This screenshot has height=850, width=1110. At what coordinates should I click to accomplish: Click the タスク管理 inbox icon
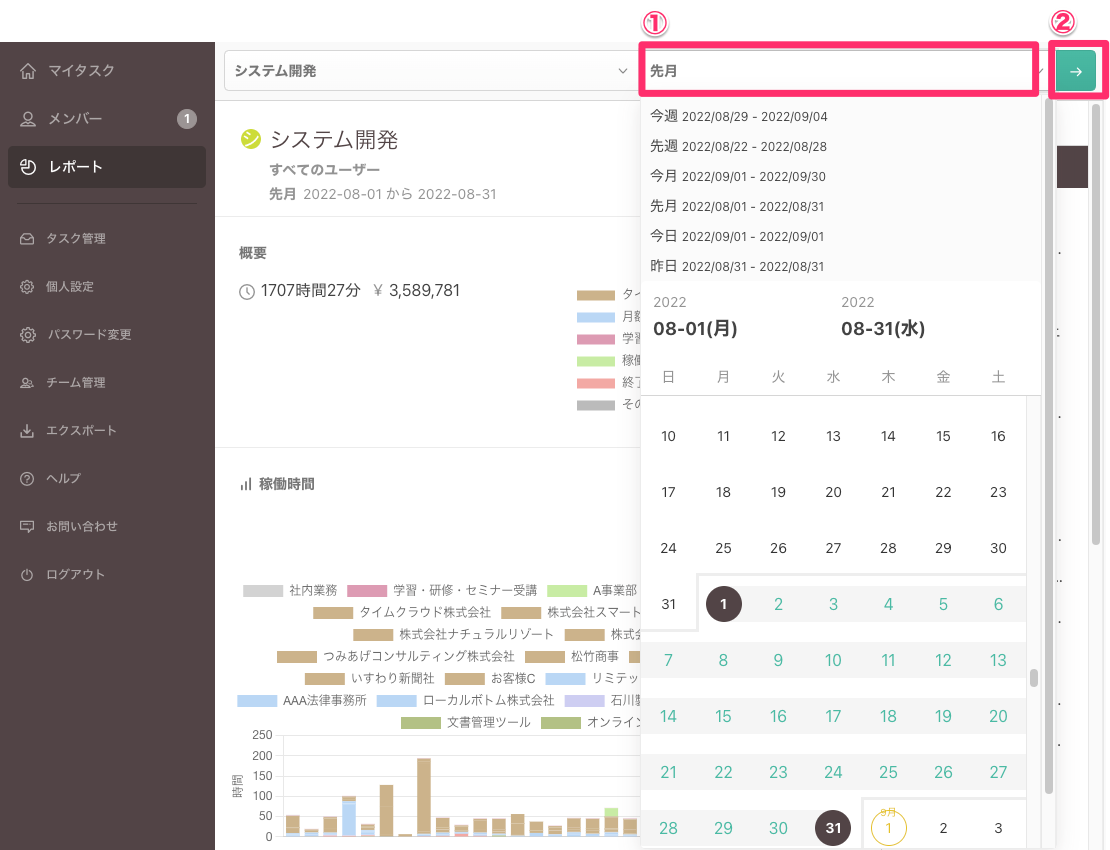click(x=28, y=238)
